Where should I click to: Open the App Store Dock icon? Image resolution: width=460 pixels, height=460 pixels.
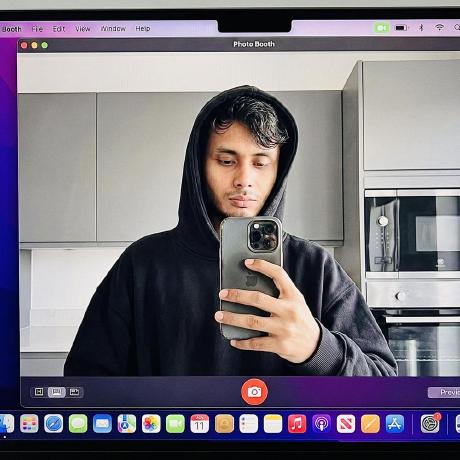tap(395, 424)
